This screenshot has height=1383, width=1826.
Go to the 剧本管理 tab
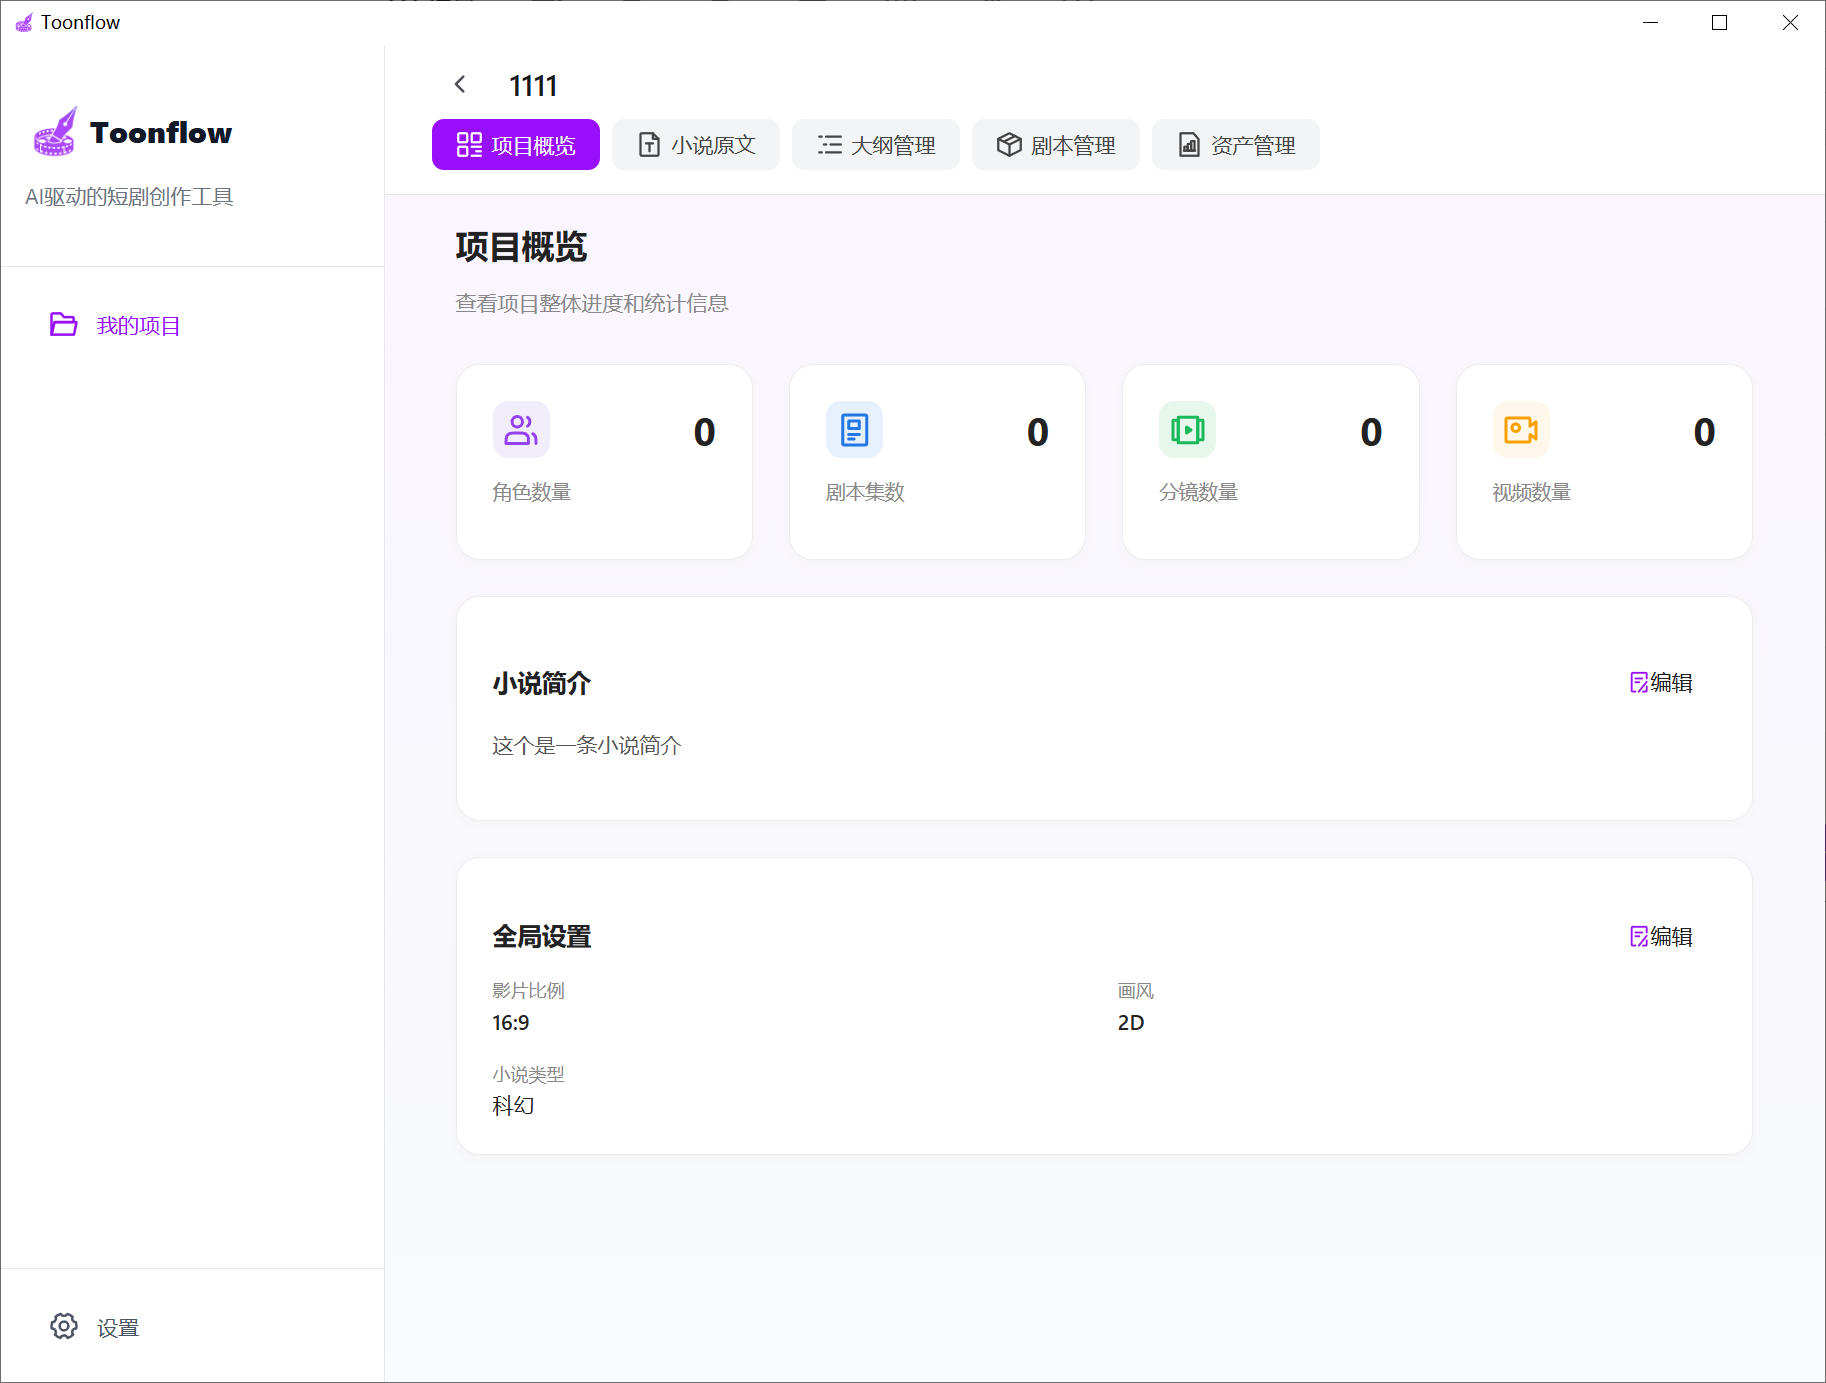coord(1056,145)
